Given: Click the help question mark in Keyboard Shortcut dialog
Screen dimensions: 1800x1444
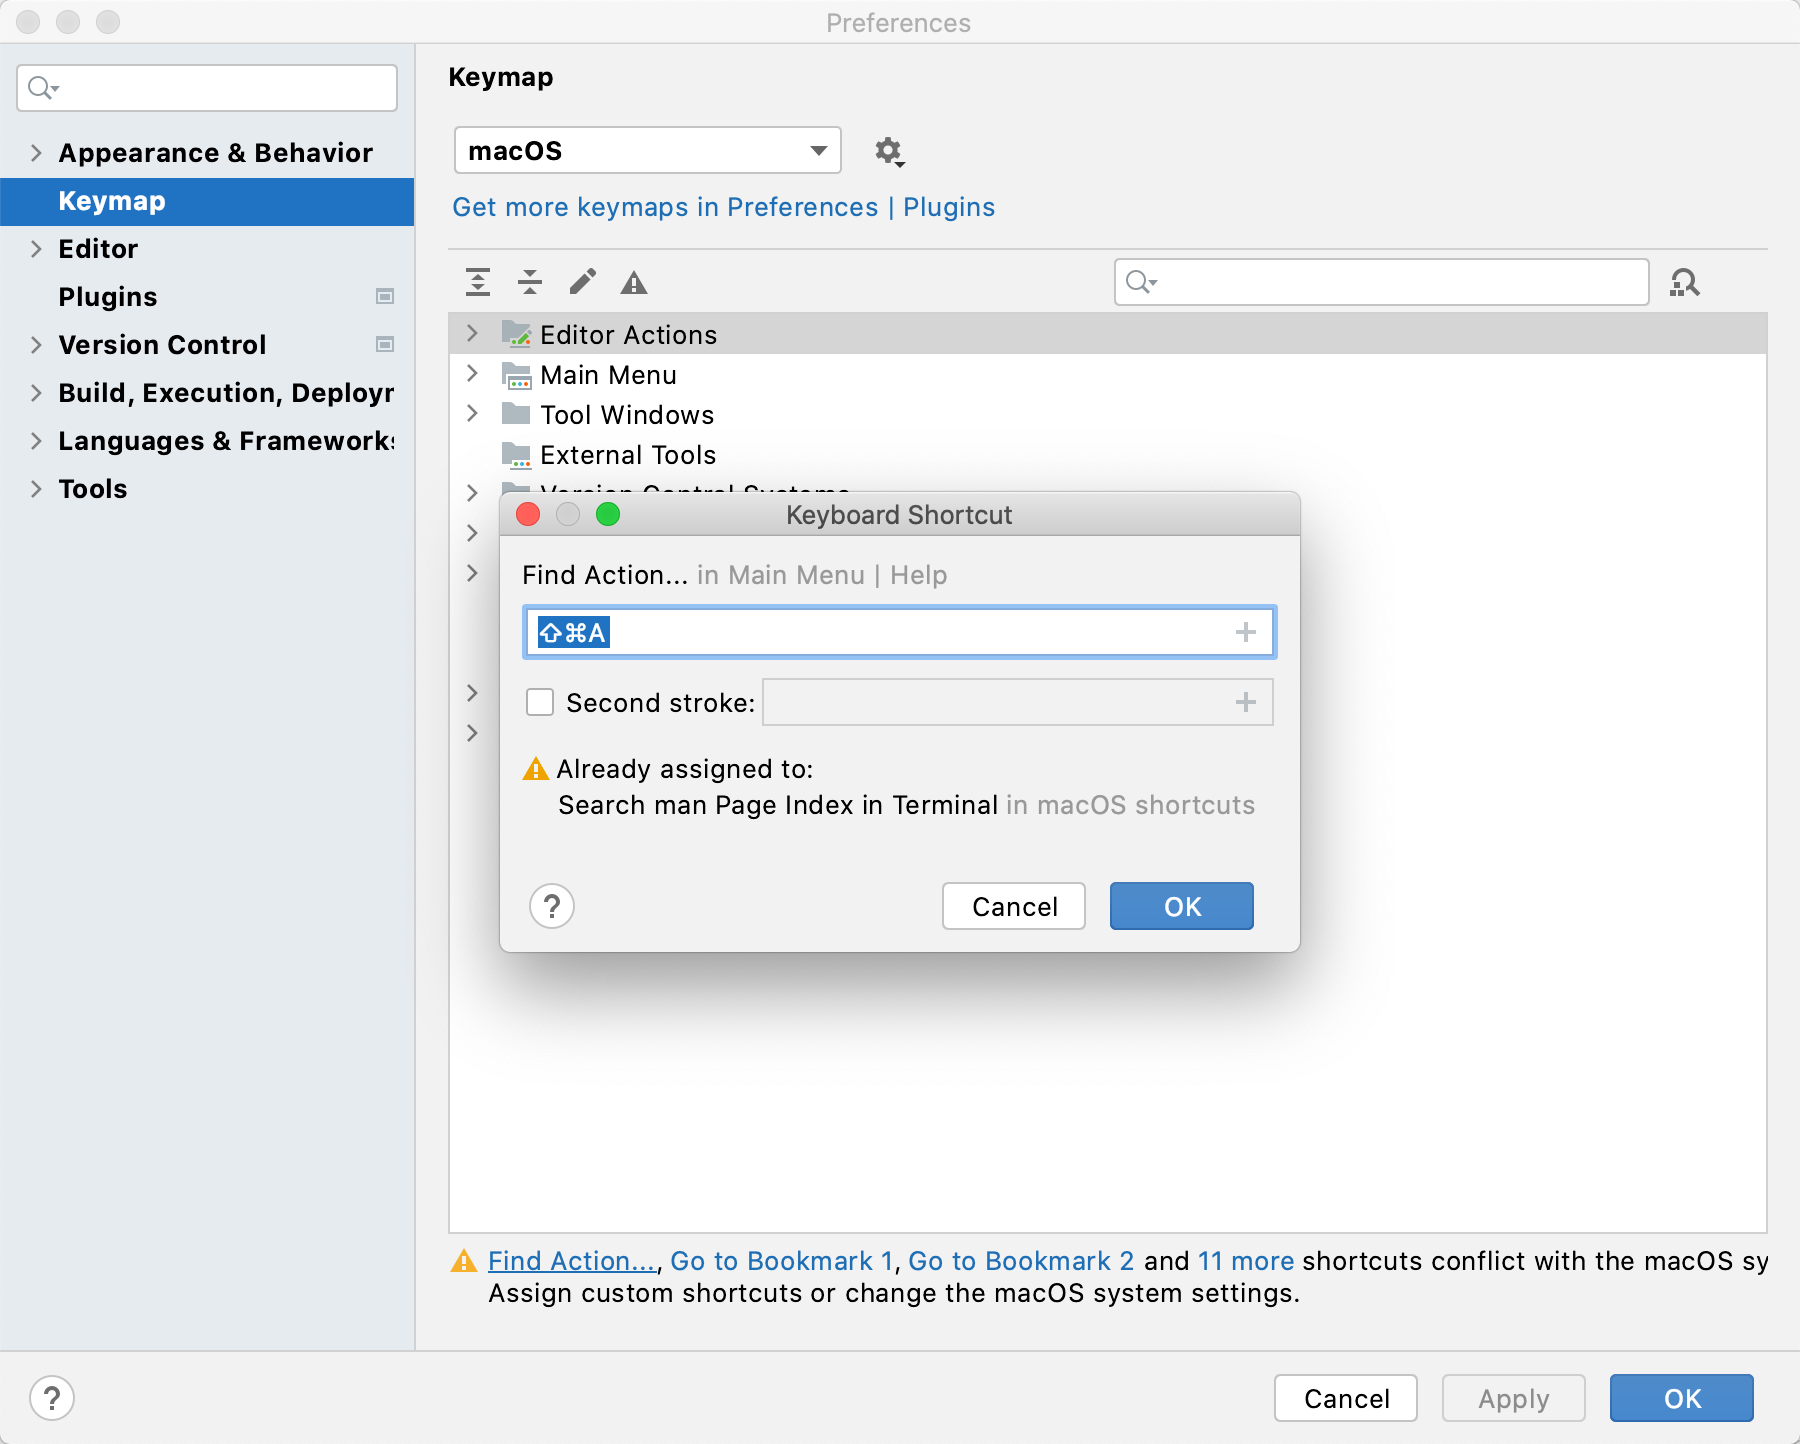Looking at the screenshot, I should pyautogui.click(x=552, y=906).
